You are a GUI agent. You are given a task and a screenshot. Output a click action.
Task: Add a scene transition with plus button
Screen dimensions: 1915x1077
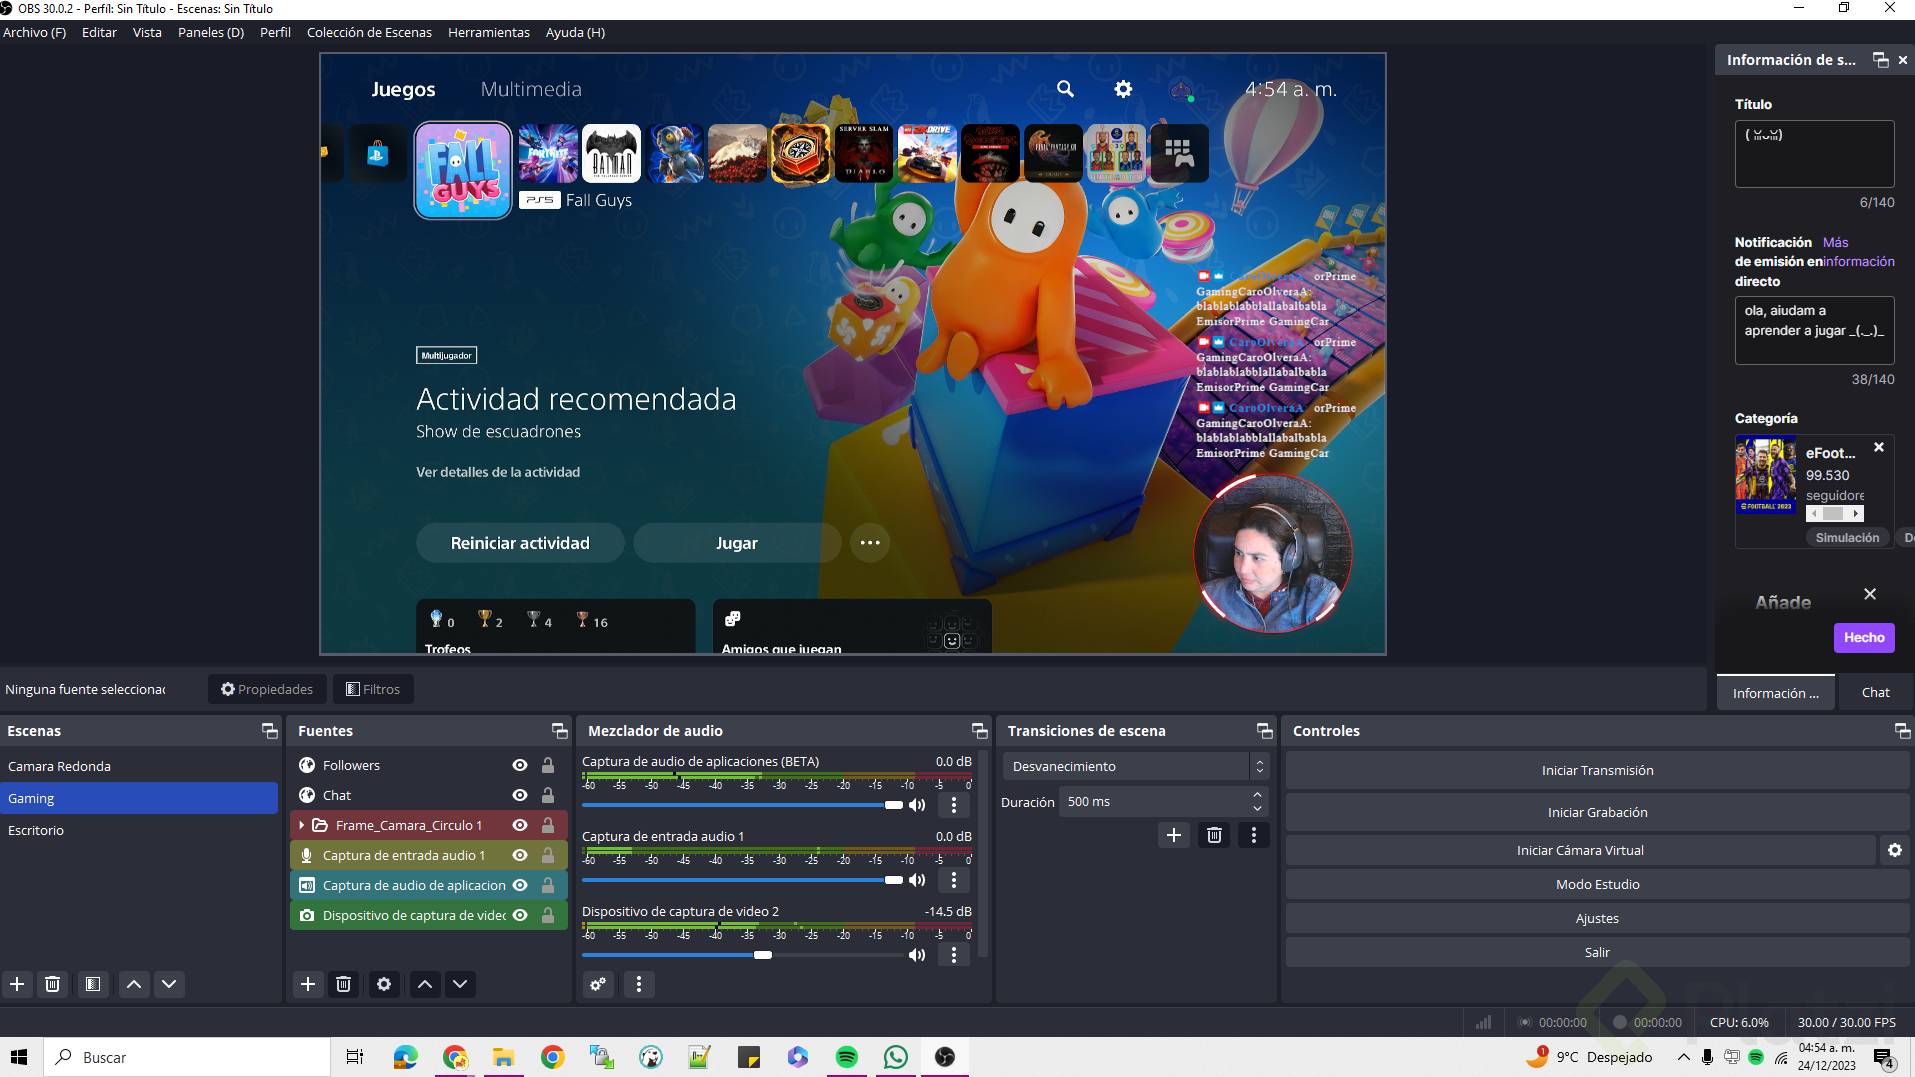(1174, 835)
